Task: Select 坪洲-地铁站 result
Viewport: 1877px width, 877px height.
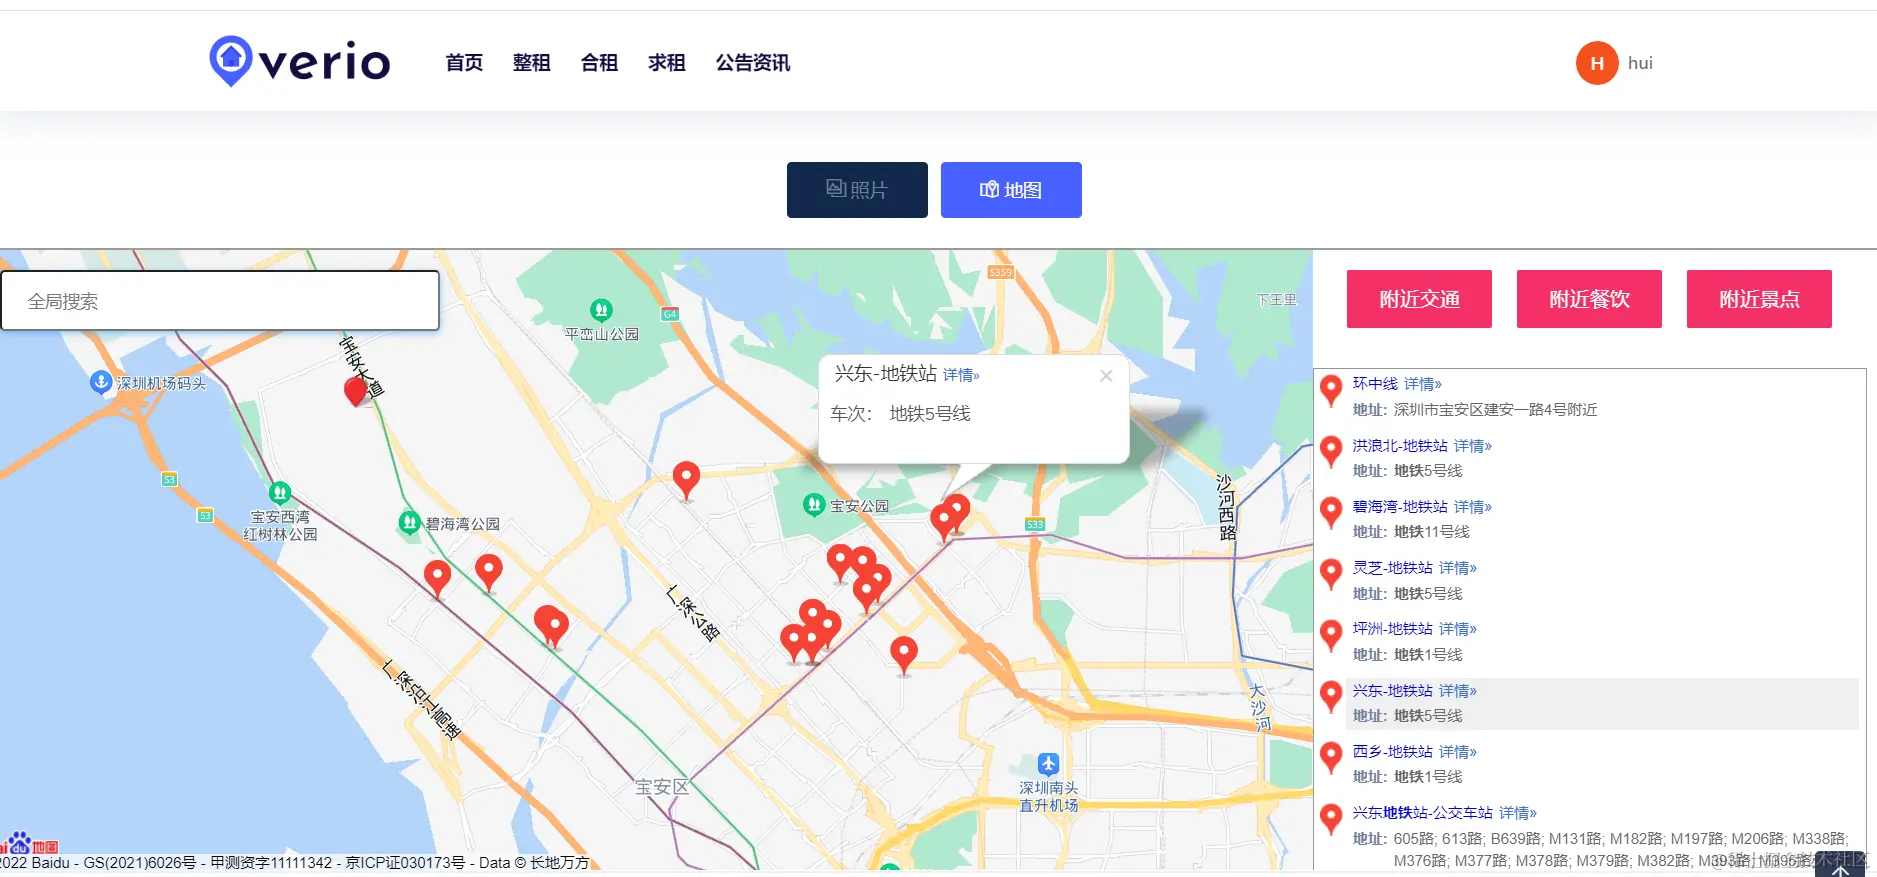Action: (x=1392, y=629)
